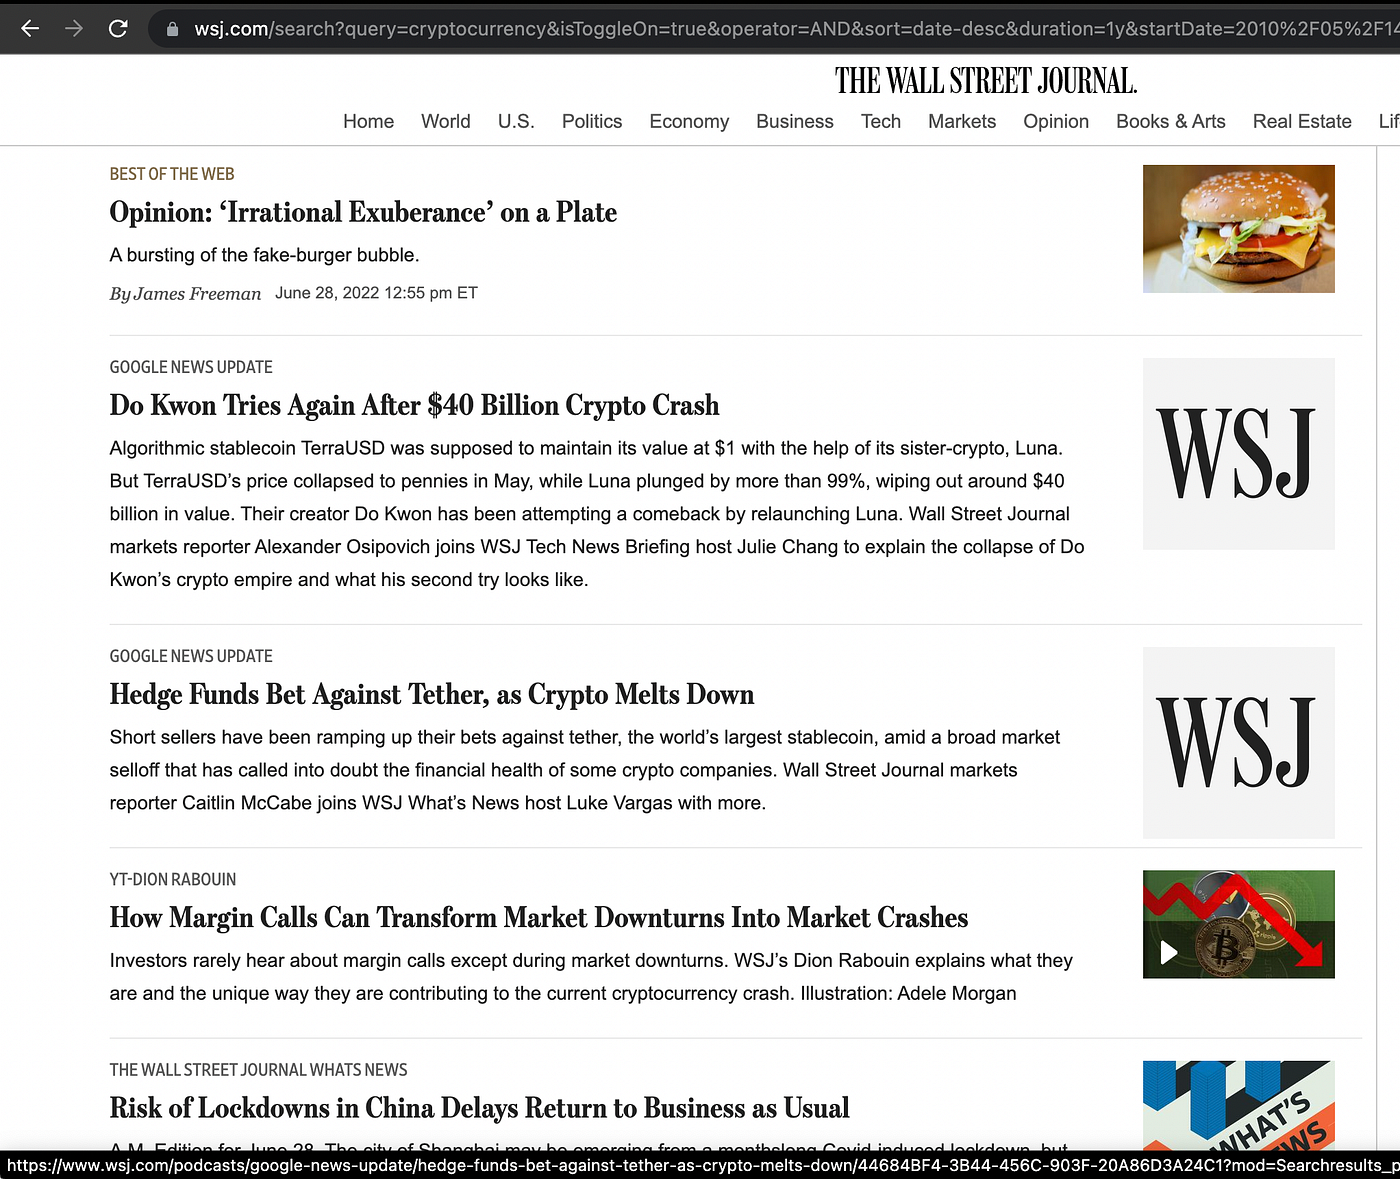Open the Opinion navigation section
Viewport: 1400px width, 1179px height.
(1056, 121)
